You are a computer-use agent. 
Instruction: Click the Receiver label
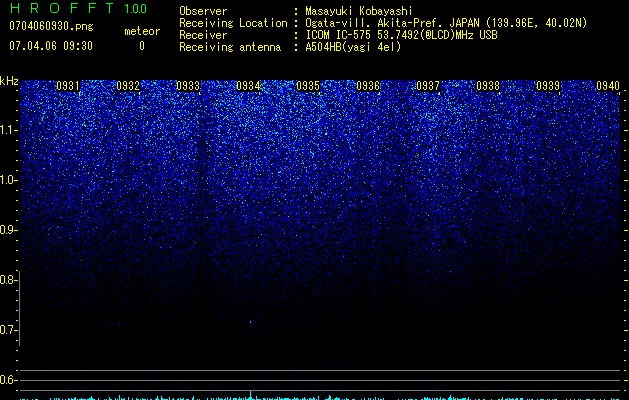(x=203, y=35)
